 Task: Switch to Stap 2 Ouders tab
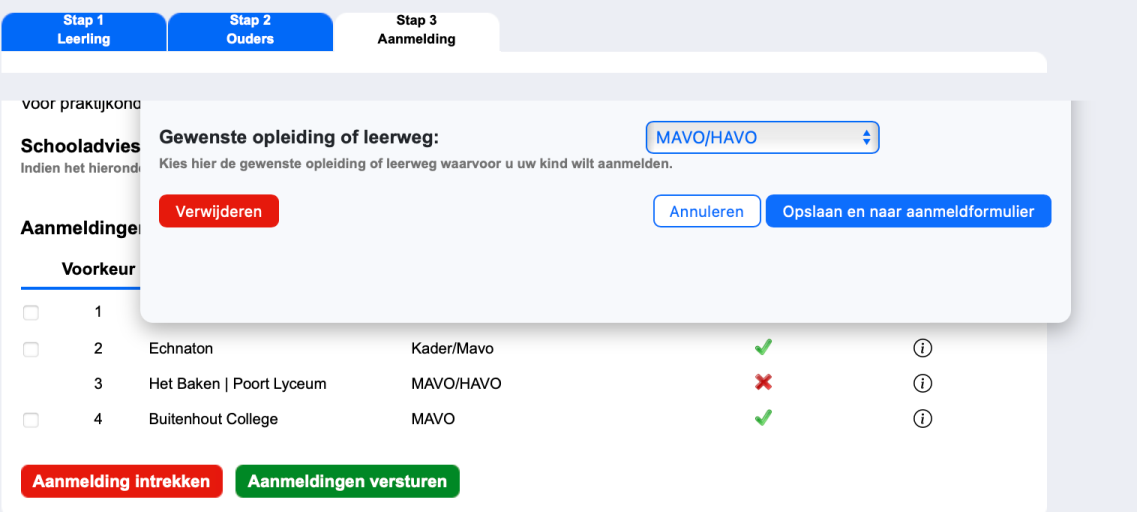pyautogui.click(x=250, y=30)
